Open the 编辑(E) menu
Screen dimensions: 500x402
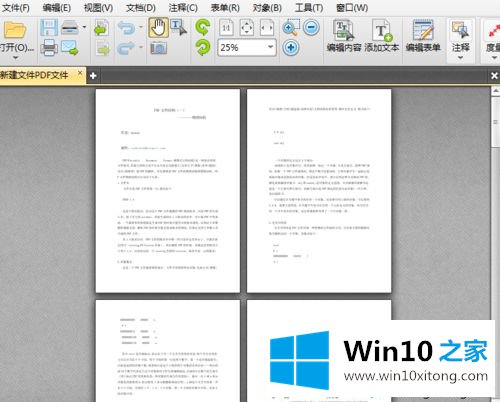57,7
